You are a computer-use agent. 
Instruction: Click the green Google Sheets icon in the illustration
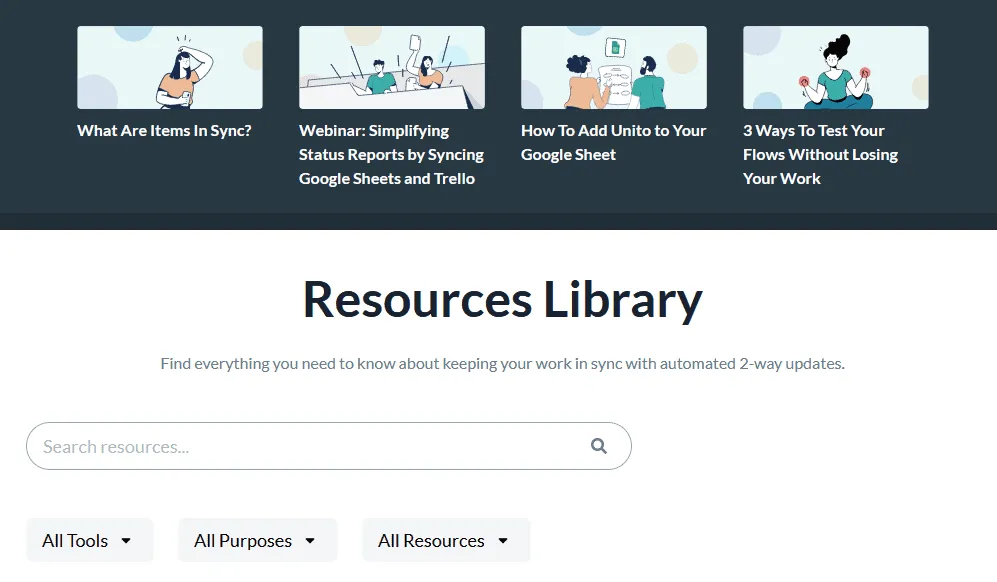pyautogui.click(x=616, y=47)
